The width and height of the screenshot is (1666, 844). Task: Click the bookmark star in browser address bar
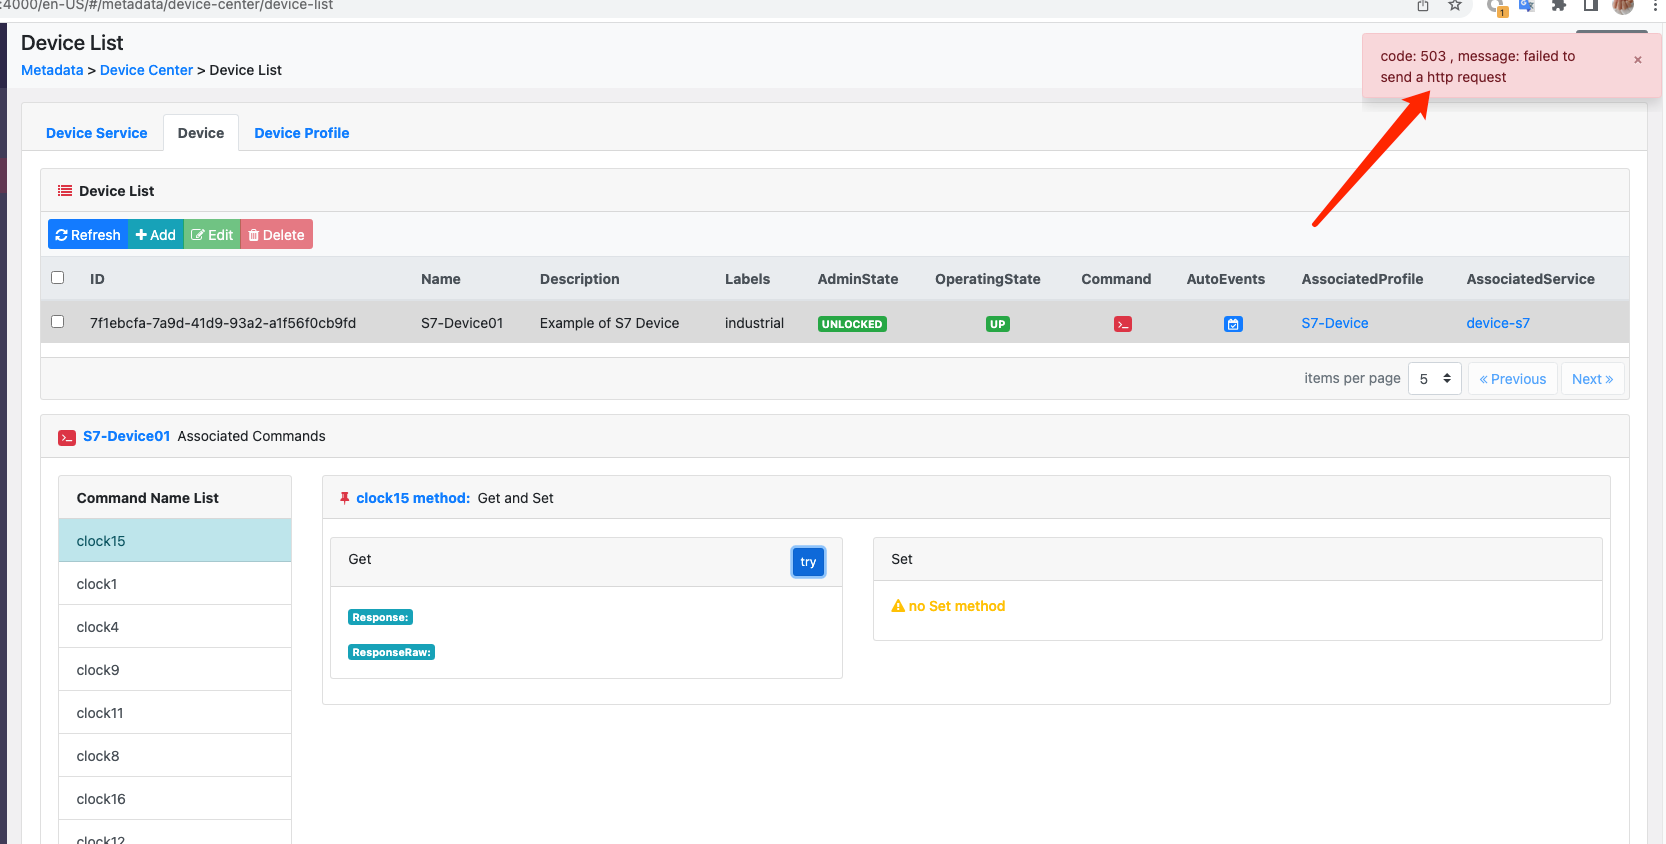pos(1455,6)
